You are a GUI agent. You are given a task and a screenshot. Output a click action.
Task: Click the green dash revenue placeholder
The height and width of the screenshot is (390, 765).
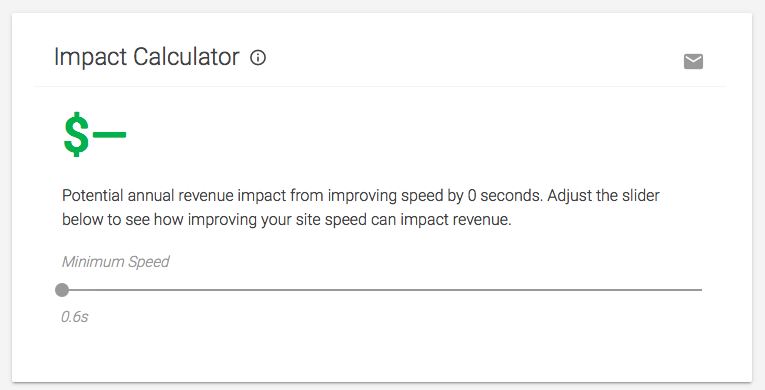pyautogui.click(x=109, y=134)
